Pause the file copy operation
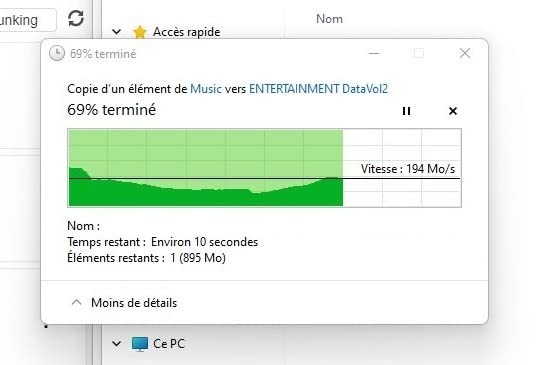The height and width of the screenshot is (365, 537). (x=407, y=111)
